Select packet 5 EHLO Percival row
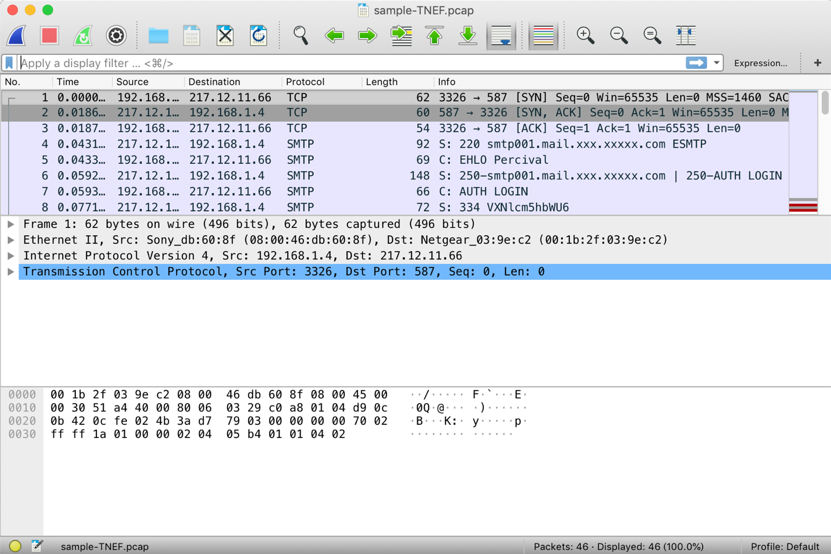Image resolution: width=831 pixels, height=554 pixels. [395, 160]
